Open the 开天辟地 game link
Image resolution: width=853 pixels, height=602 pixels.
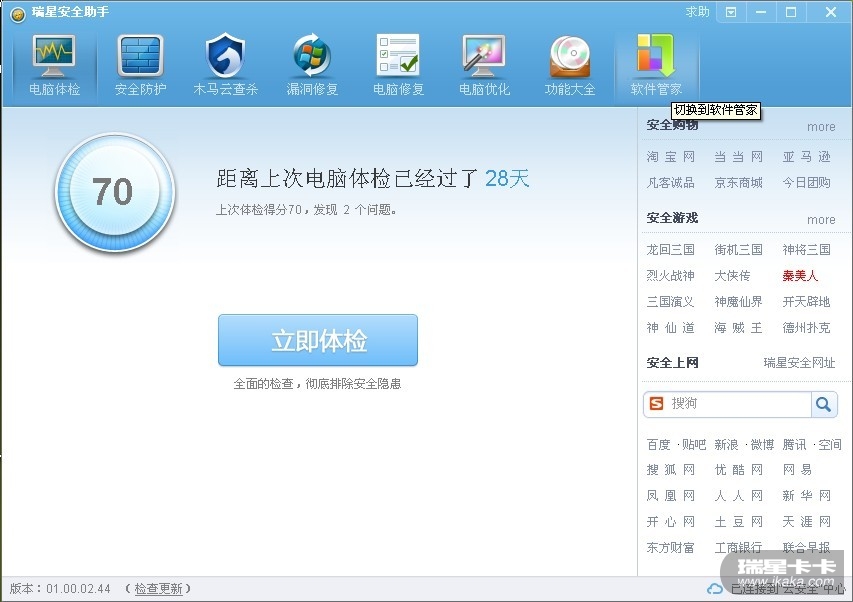pos(806,302)
